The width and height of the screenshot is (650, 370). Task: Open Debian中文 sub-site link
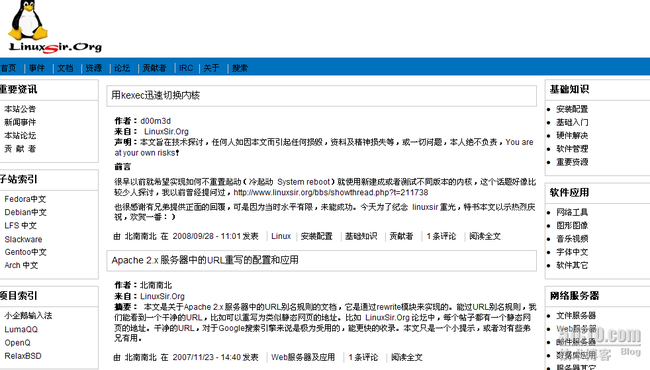(x=25, y=212)
